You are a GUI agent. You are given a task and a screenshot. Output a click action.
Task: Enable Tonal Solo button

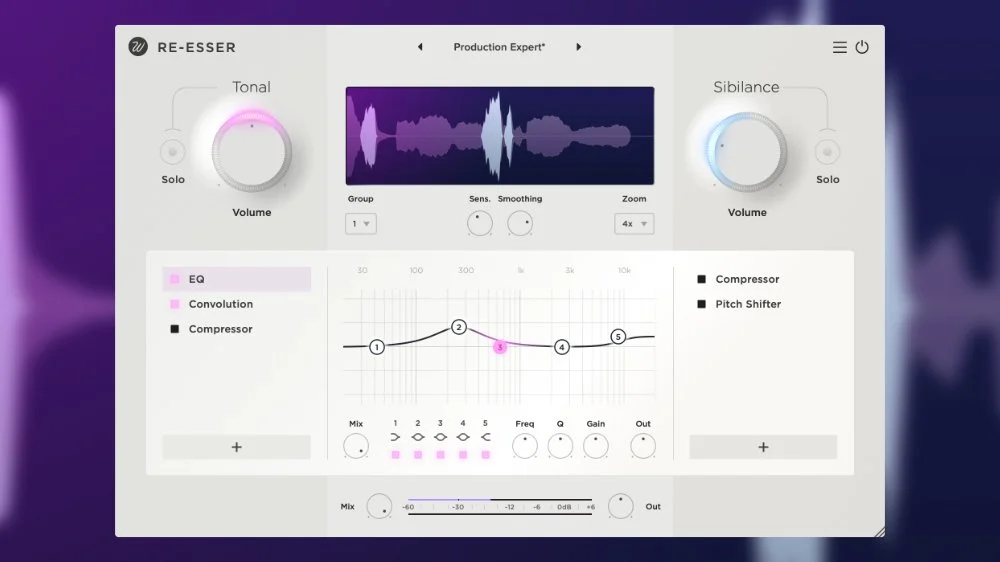coord(172,152)
